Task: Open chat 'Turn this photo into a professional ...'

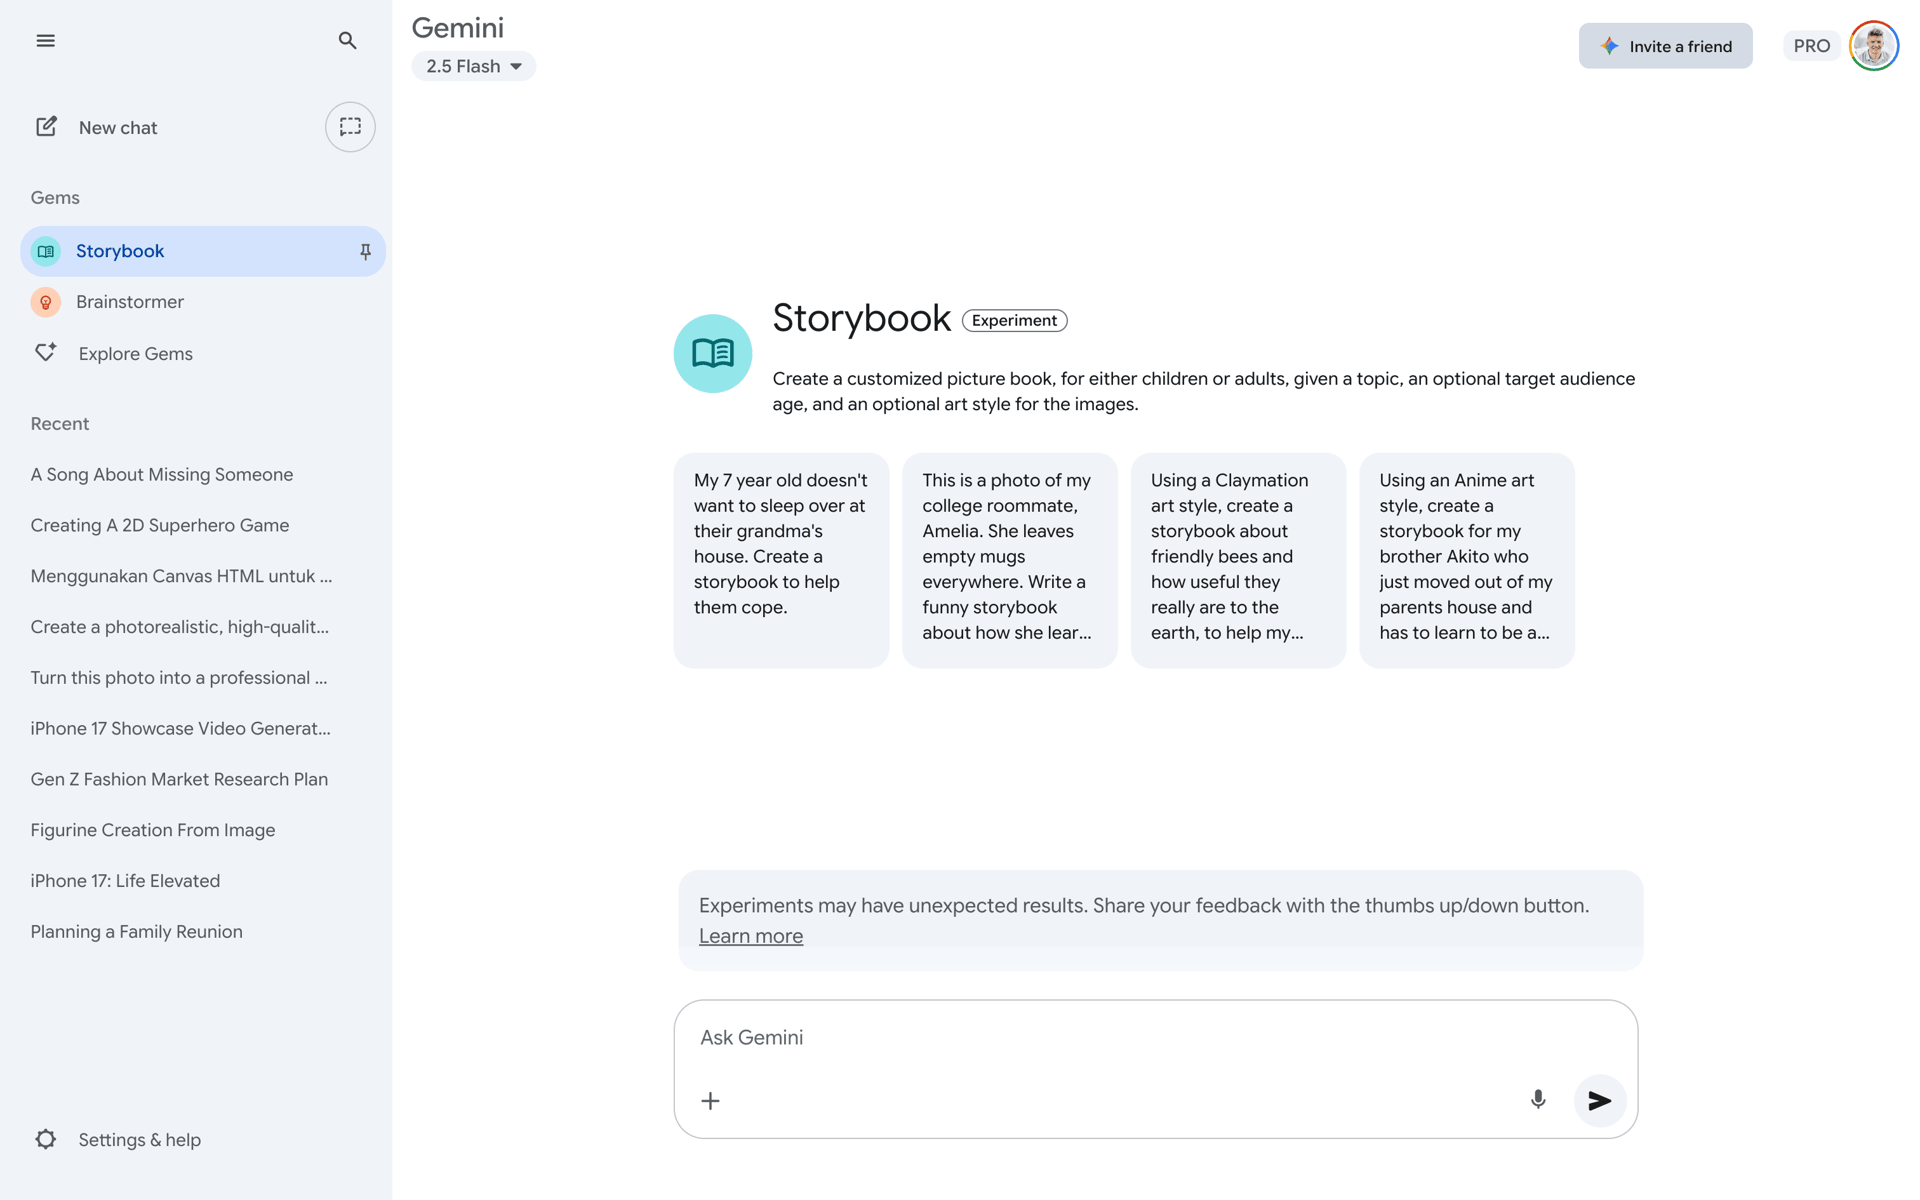Action: 179,678
